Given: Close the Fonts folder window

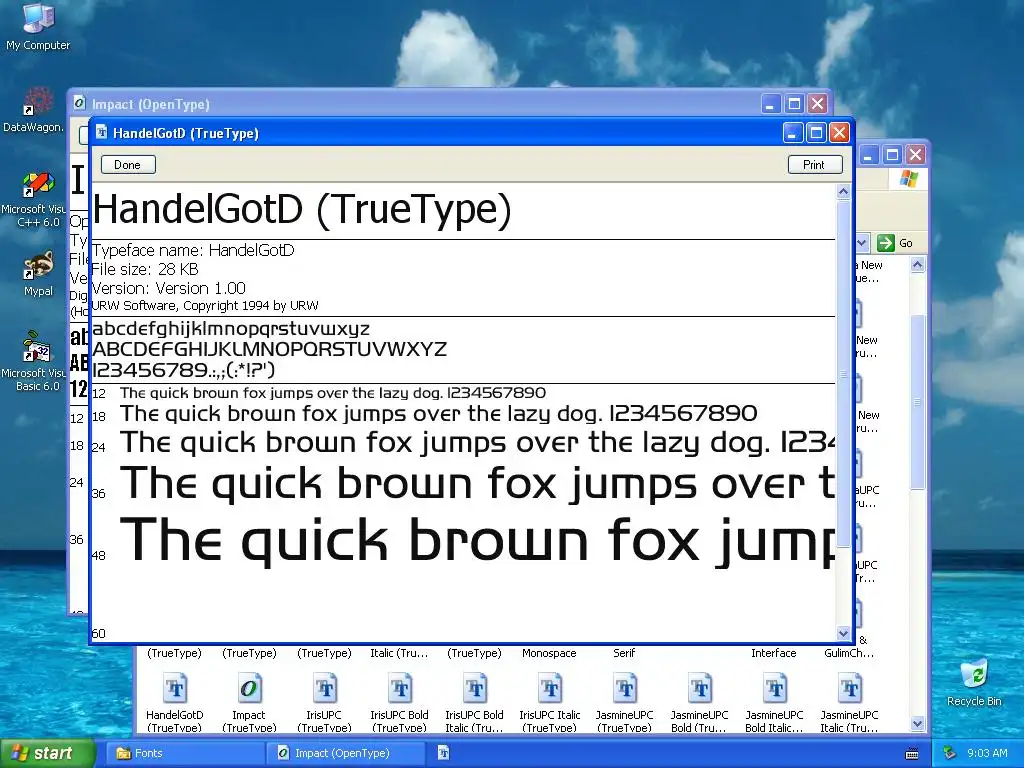Looking at the screenshot, I should tap(916, 155).
